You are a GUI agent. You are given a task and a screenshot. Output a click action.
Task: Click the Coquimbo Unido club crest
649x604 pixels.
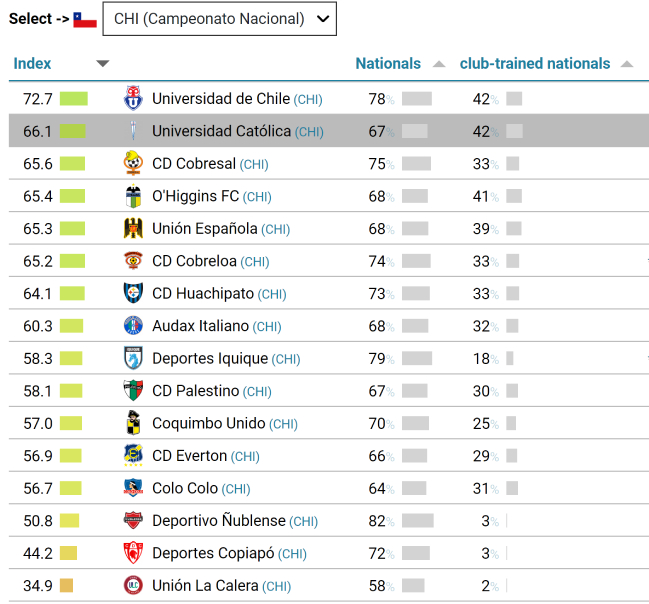pos(133,424)
